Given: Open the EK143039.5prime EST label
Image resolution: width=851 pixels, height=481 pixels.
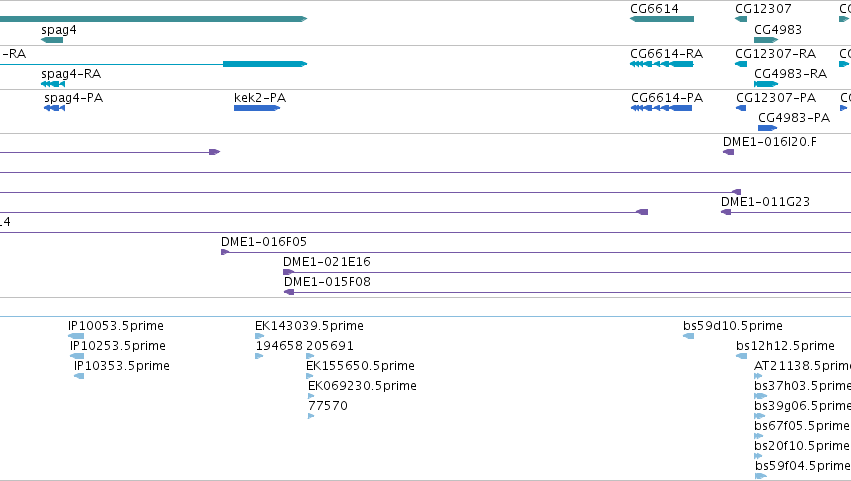Looking at the screenshot, I should click(309, 326).
